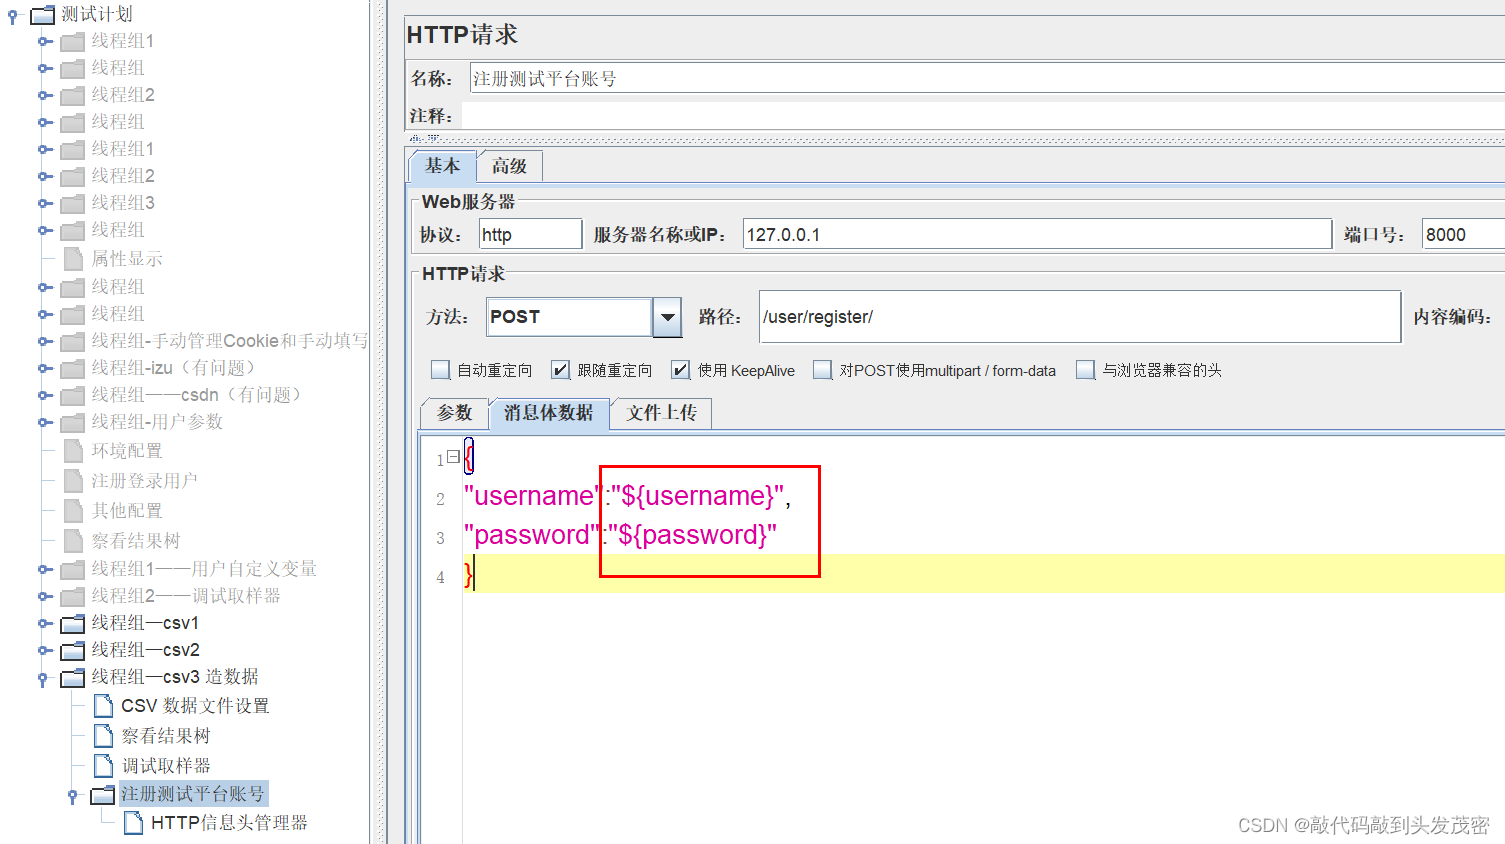Expand the 线程组1——用户自定义变量 node

pyautogui.click(x=43, y=569)
